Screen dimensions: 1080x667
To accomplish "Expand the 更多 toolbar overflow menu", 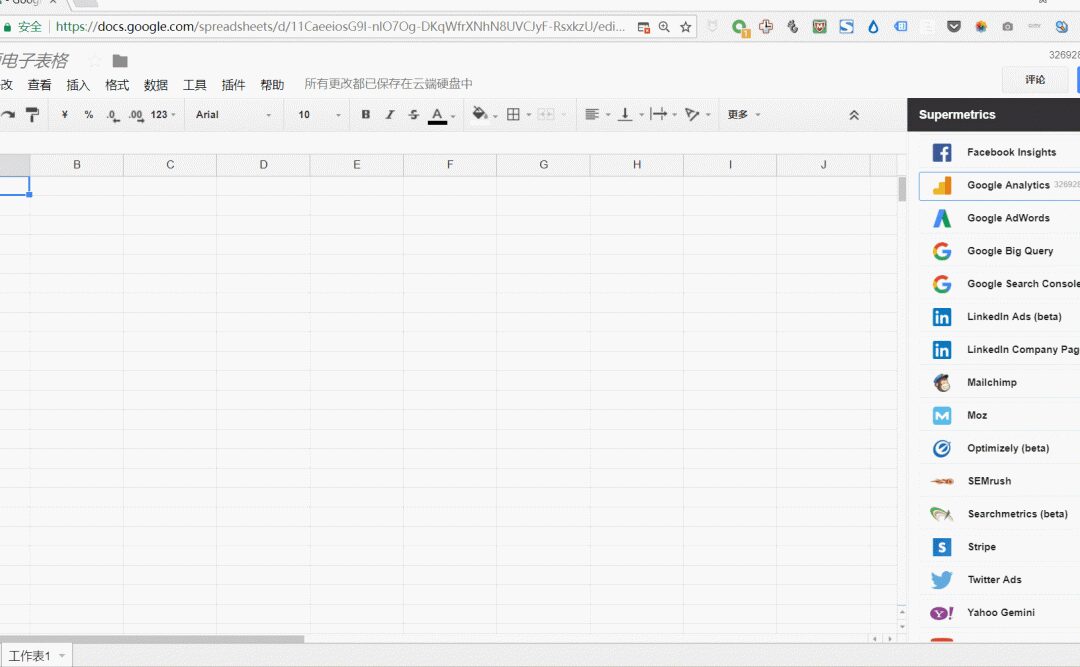I will click(744, 114).
